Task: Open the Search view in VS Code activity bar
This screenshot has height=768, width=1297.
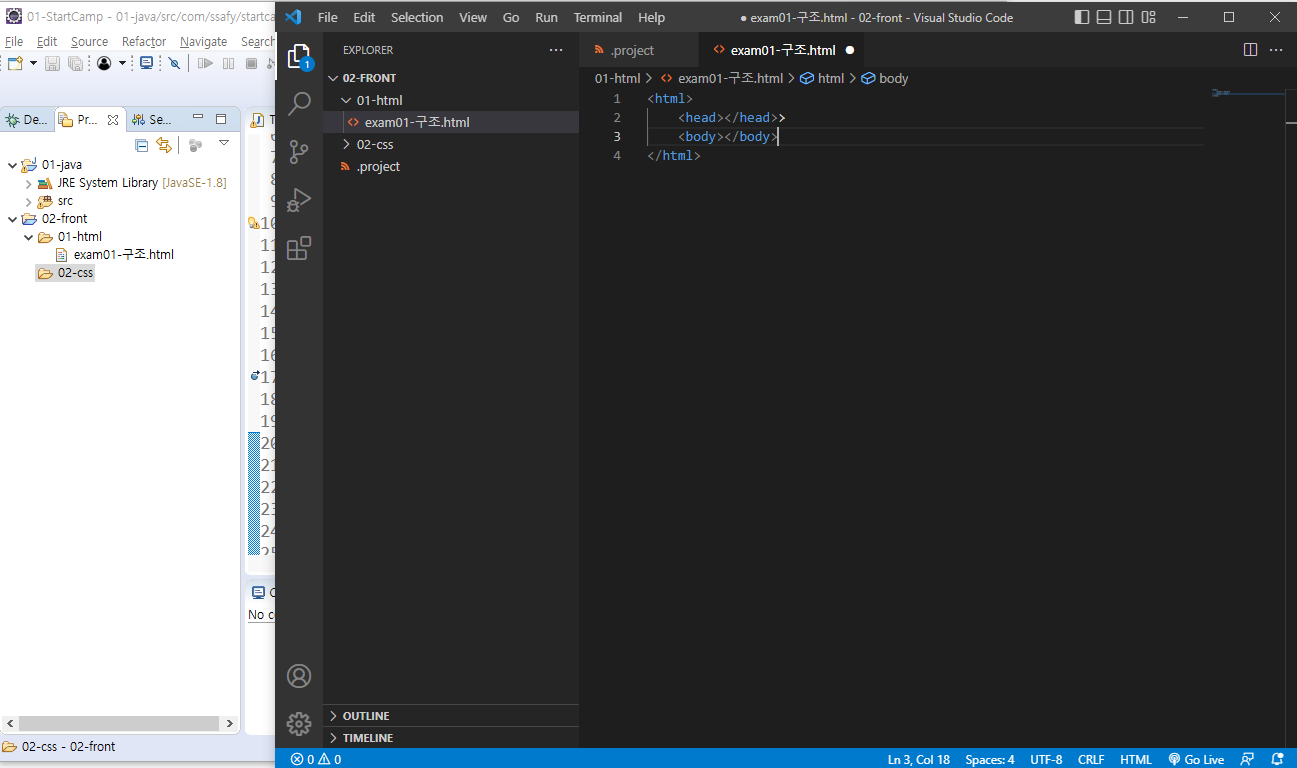Action: 299,104
